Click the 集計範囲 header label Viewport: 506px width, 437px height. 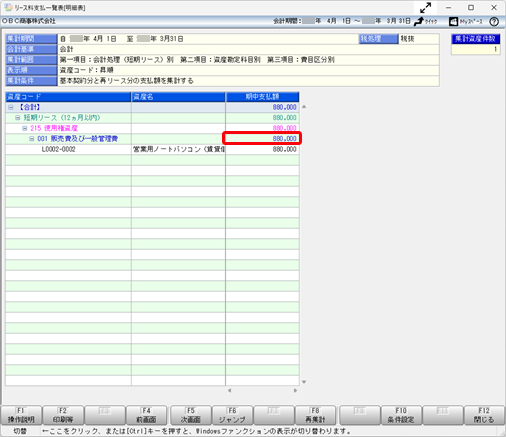[31, 60]
